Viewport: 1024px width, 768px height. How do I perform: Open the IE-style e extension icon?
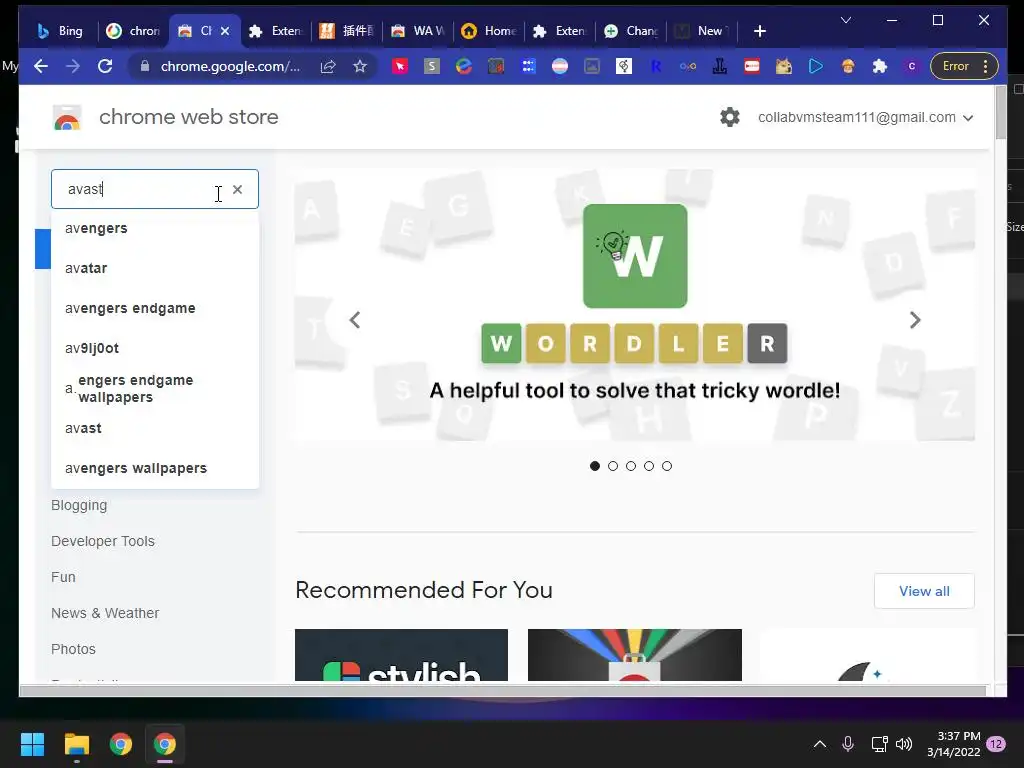(x=464, y=66)
